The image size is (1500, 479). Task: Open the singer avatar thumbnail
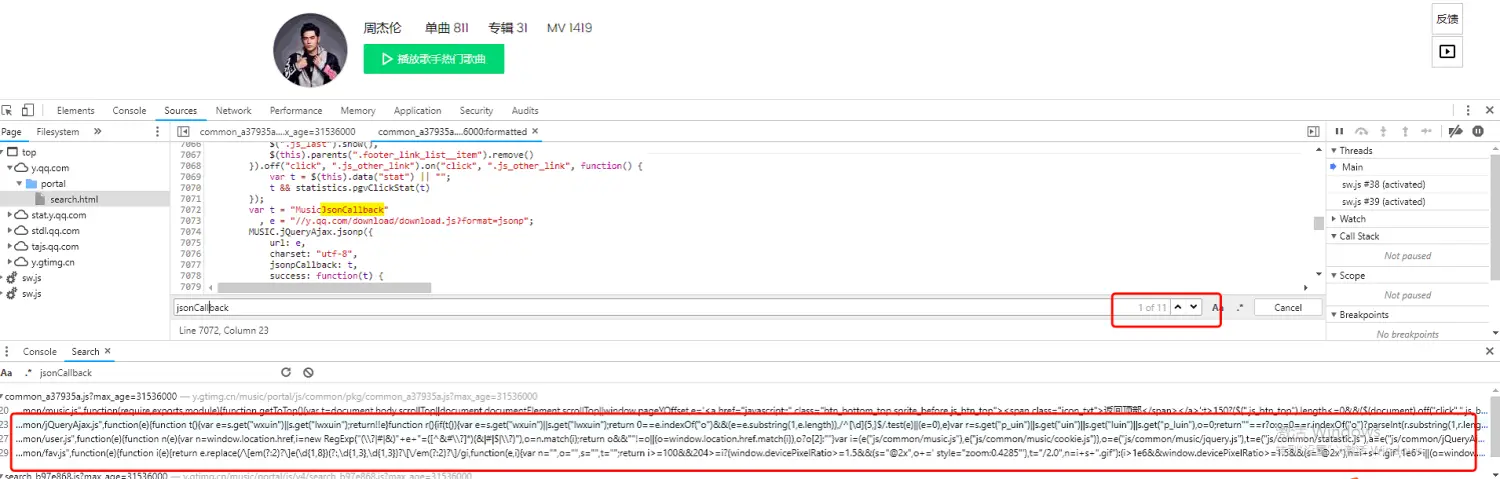309,50
